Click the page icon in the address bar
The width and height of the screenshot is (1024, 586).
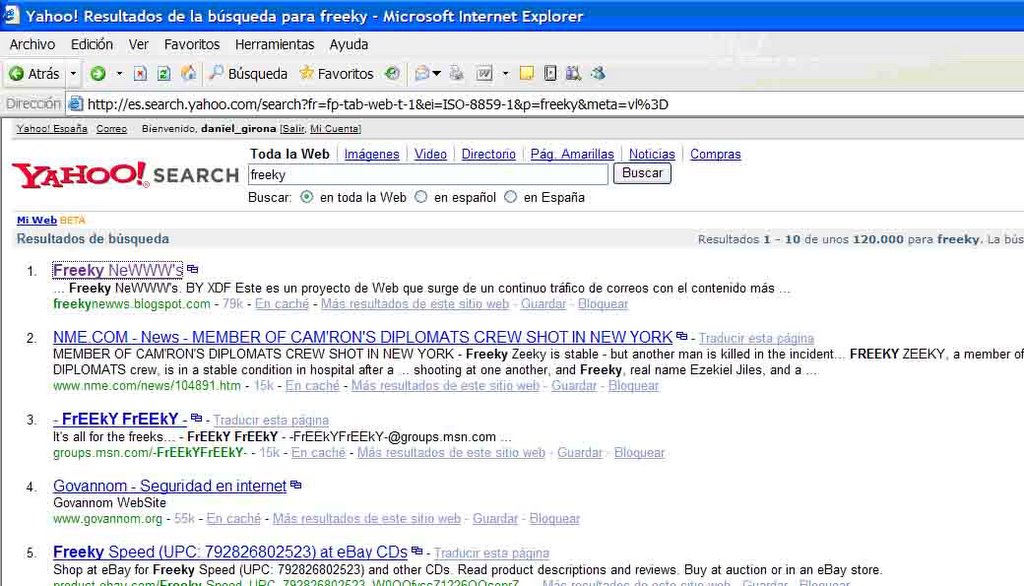click(x=76, y=104)
